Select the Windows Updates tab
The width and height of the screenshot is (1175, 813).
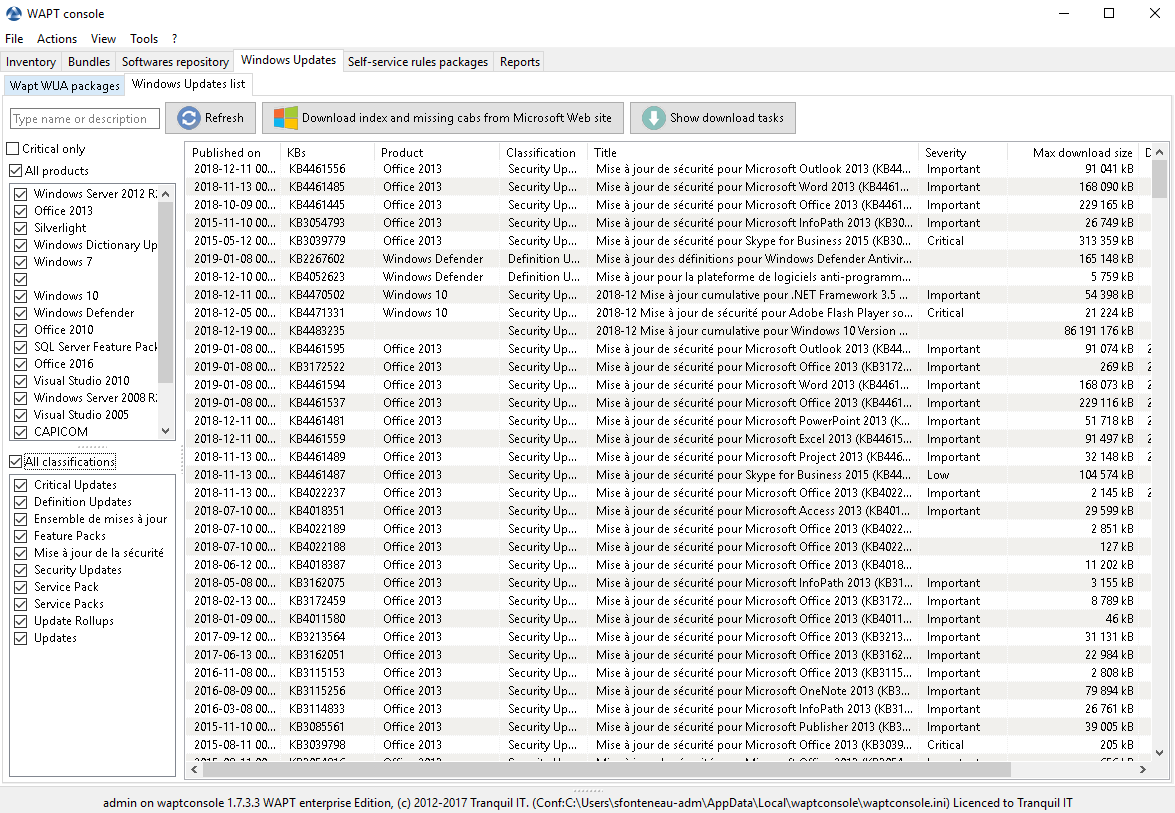click(x=289, y=60)
